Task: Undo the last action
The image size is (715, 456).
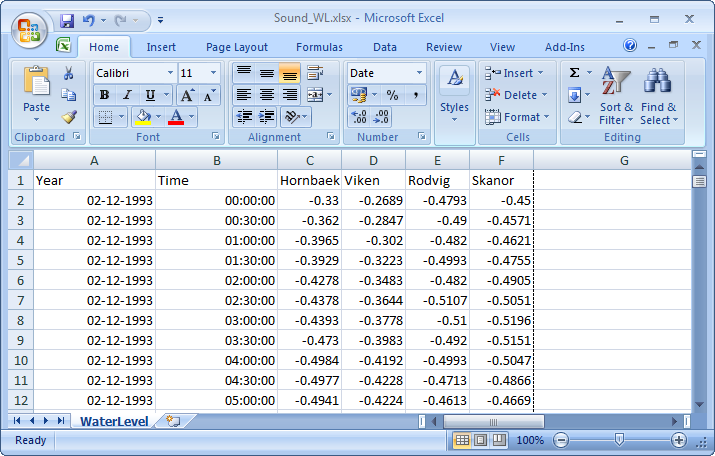Action: click(x=88, y=21)
